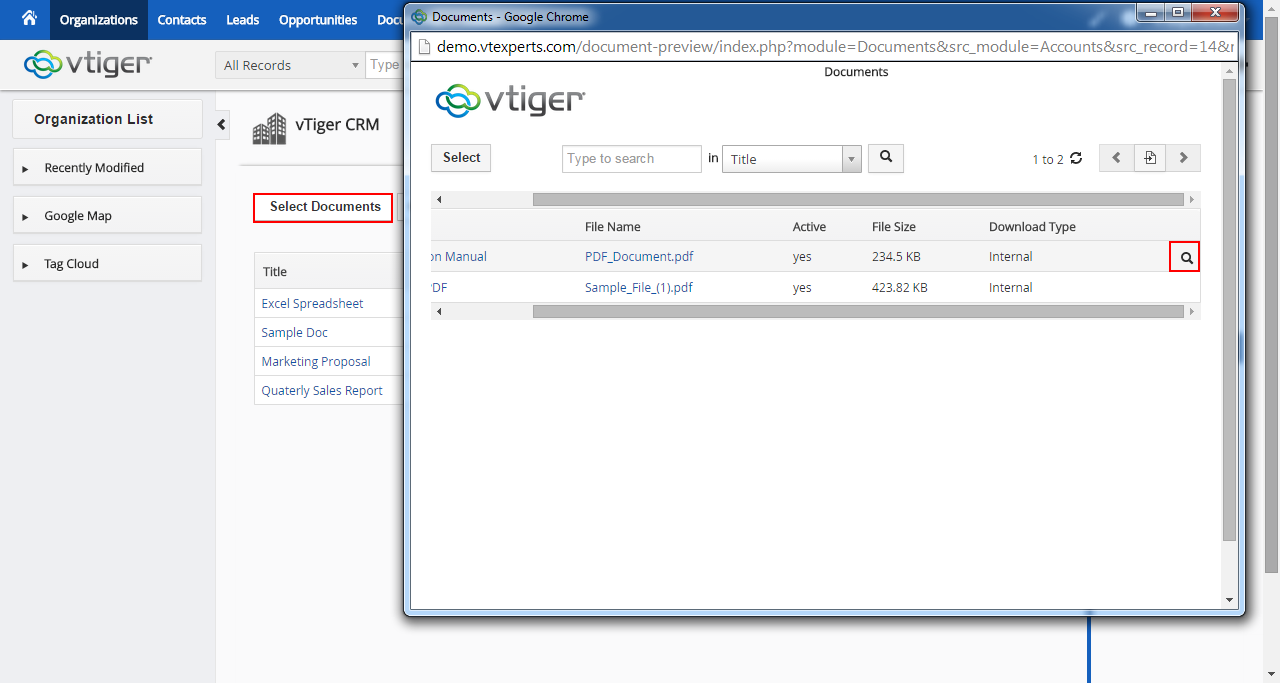Open the Marketing Proposal link
The height and width of the screenshot is (683, 1280).
(x=316, y=361)
